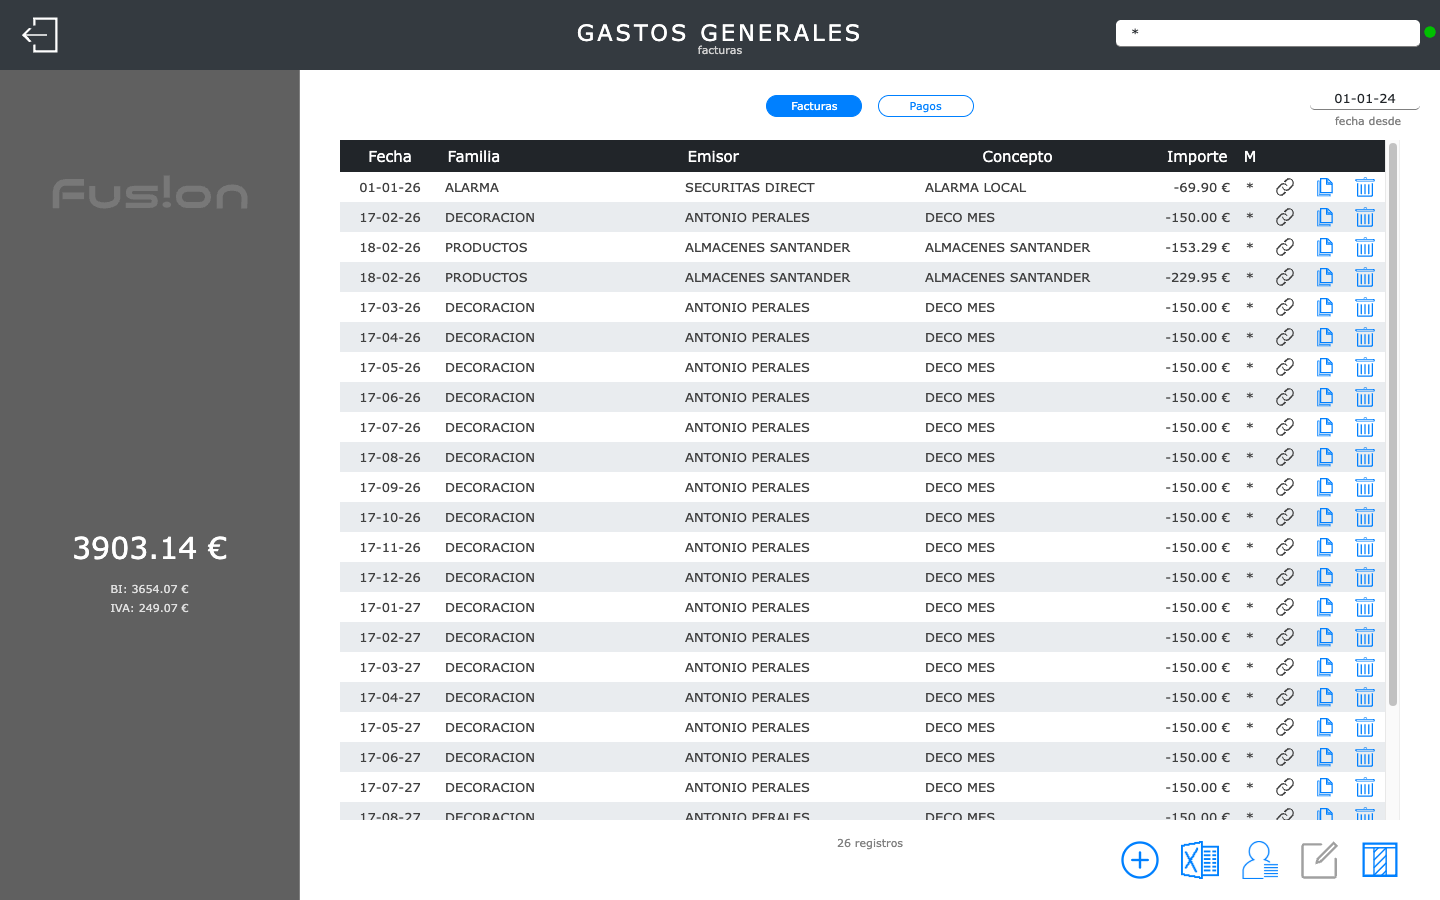
Task: Click the 26 registros count label
Action: 870,843
